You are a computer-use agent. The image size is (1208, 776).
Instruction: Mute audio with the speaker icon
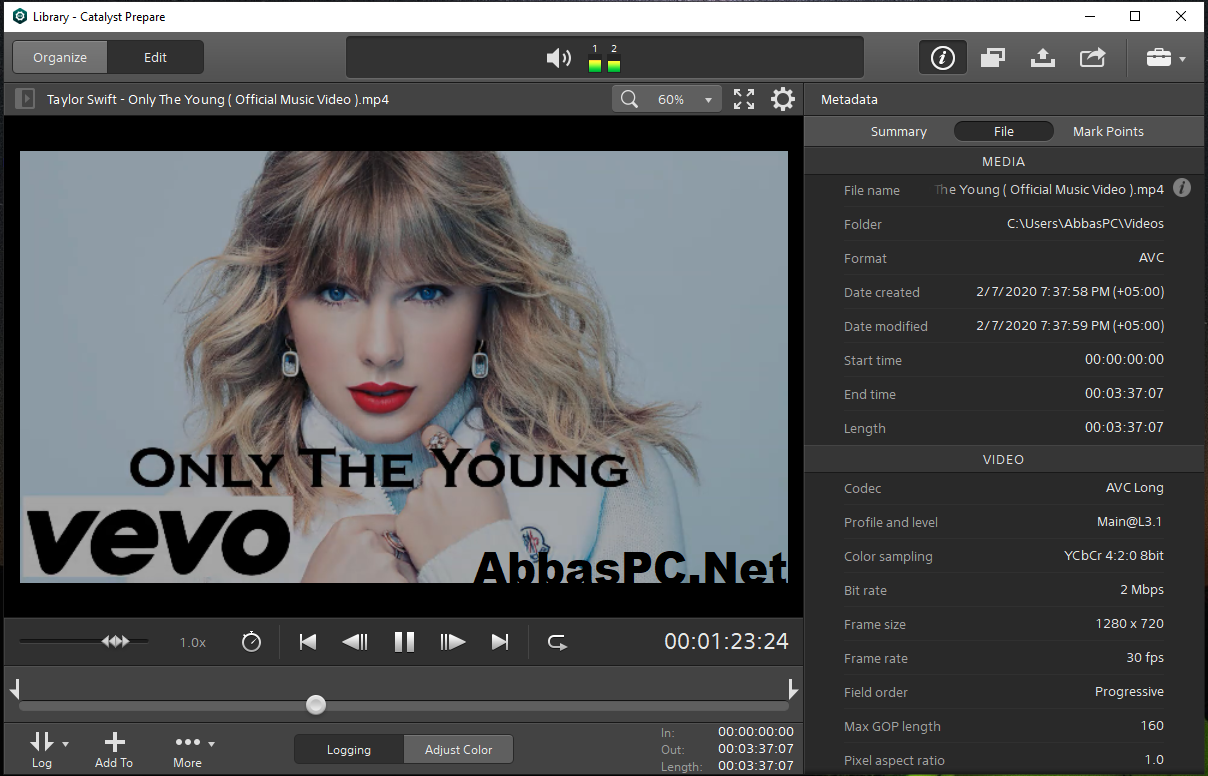pos(558,58)
